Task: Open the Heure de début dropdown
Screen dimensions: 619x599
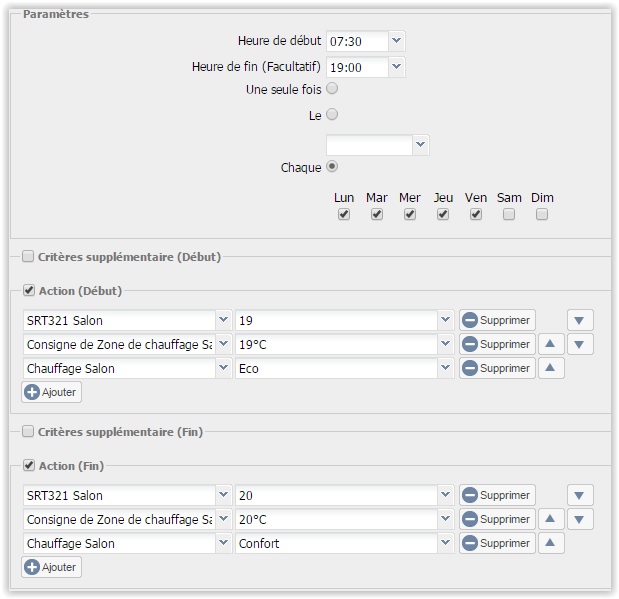Action: coord(396,41)
